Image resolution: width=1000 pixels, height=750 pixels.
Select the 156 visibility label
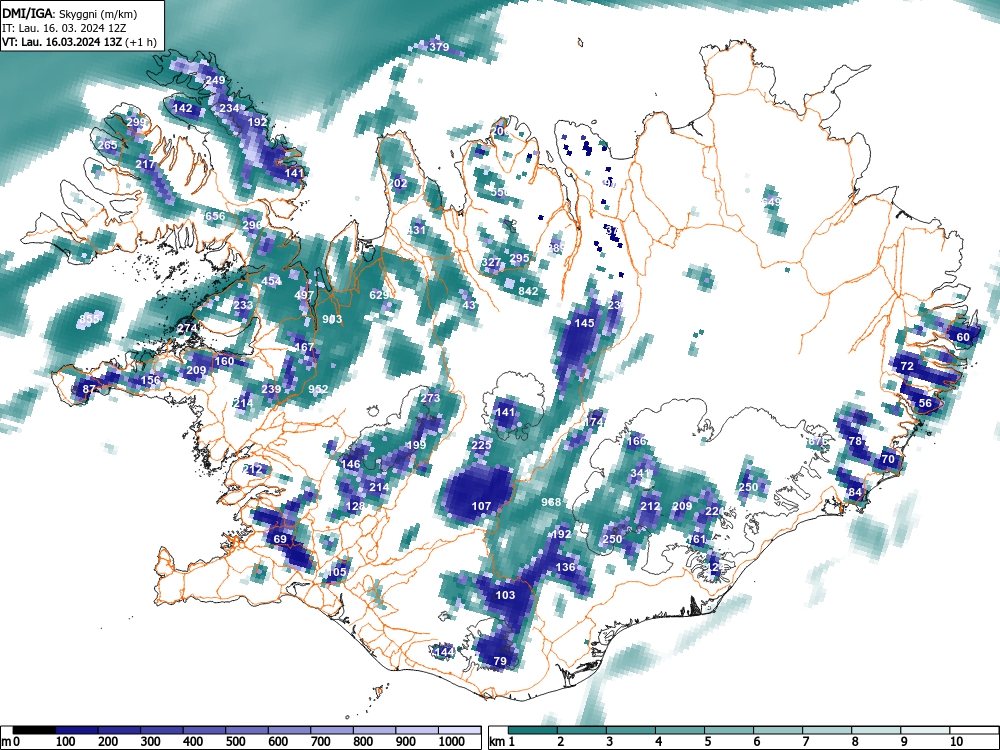pos(151,379)
